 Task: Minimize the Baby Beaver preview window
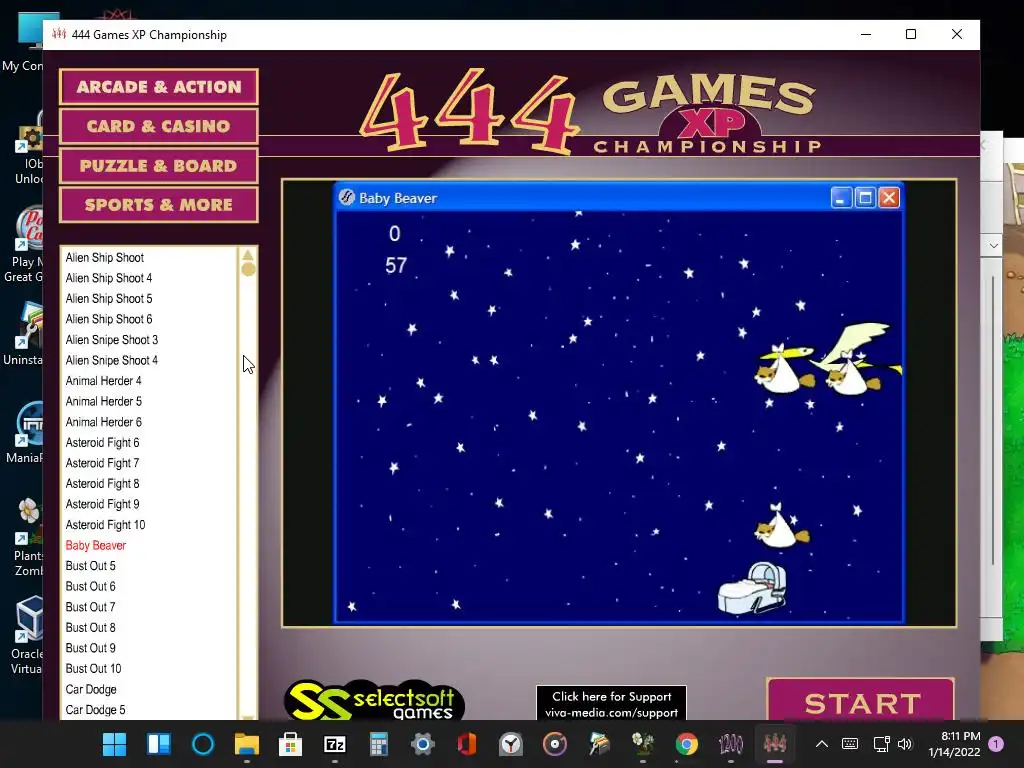(841, 198)
